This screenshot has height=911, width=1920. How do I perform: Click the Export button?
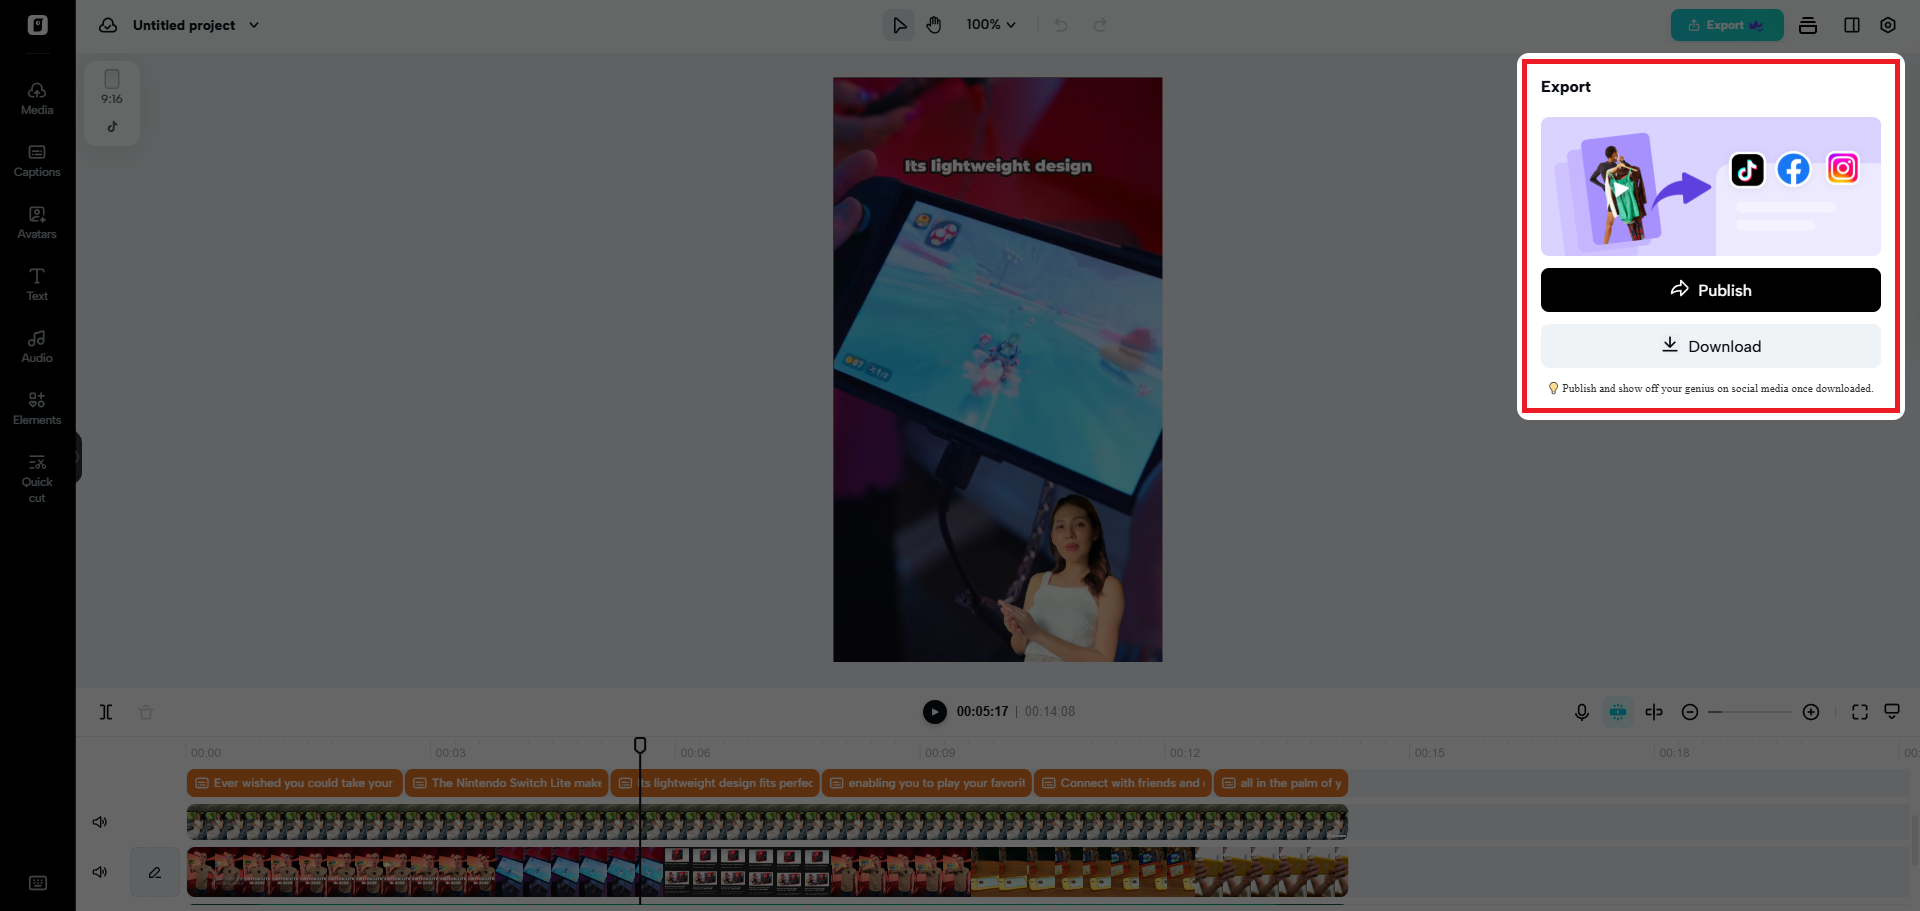pos(1725,25)
